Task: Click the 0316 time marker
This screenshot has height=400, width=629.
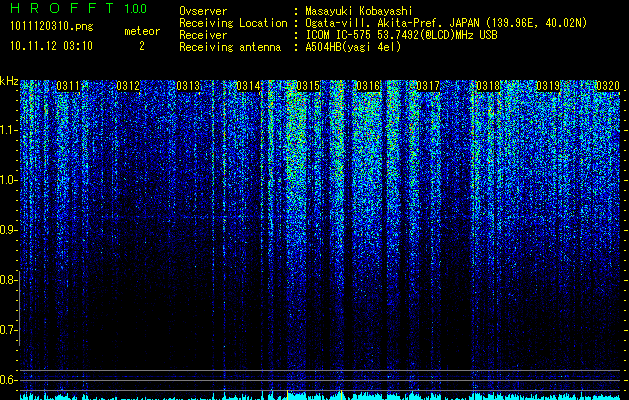Action: coord(368,86)
